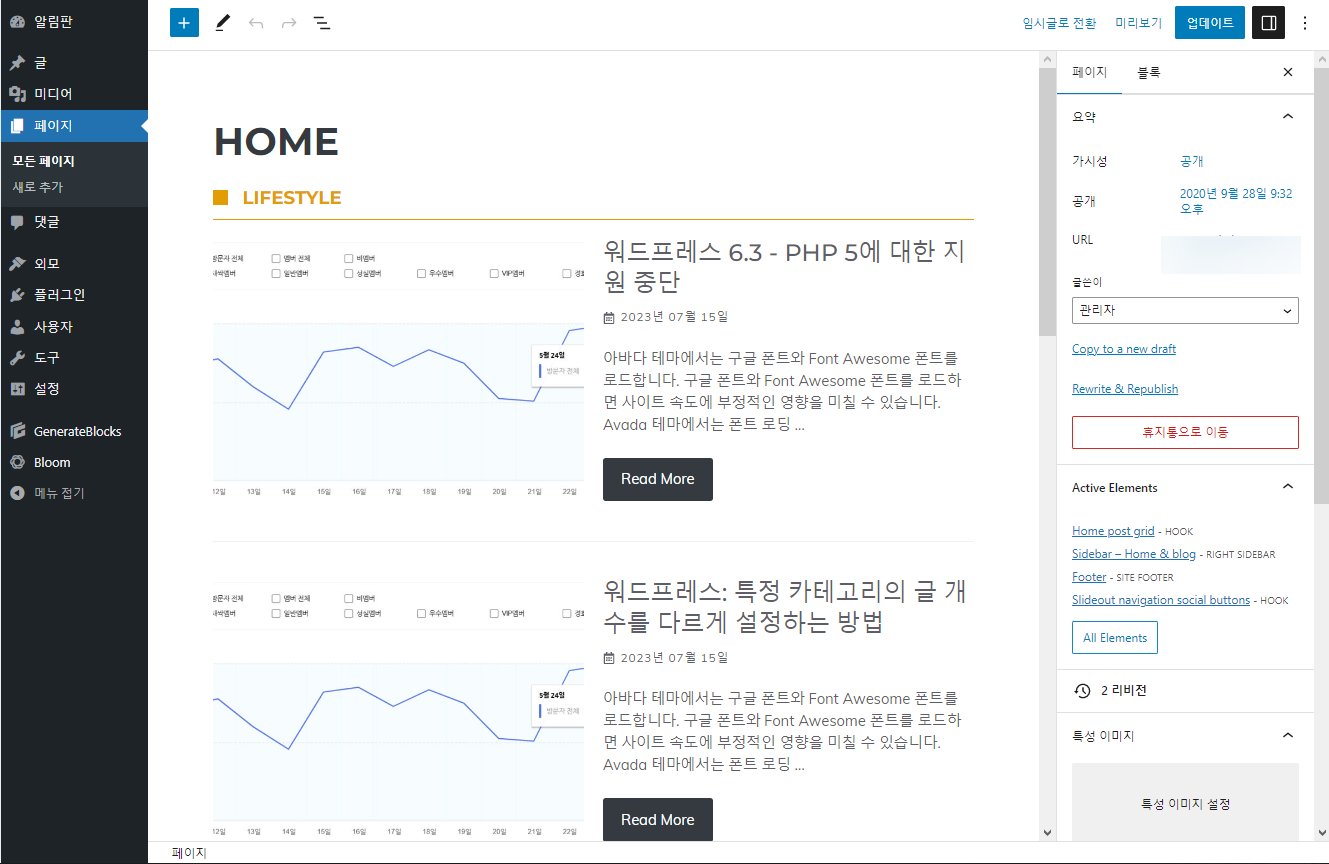Switch to the 페이지 sidebar tab
The height and width of the screenshot is (864, 1329).
(1089, 72)
